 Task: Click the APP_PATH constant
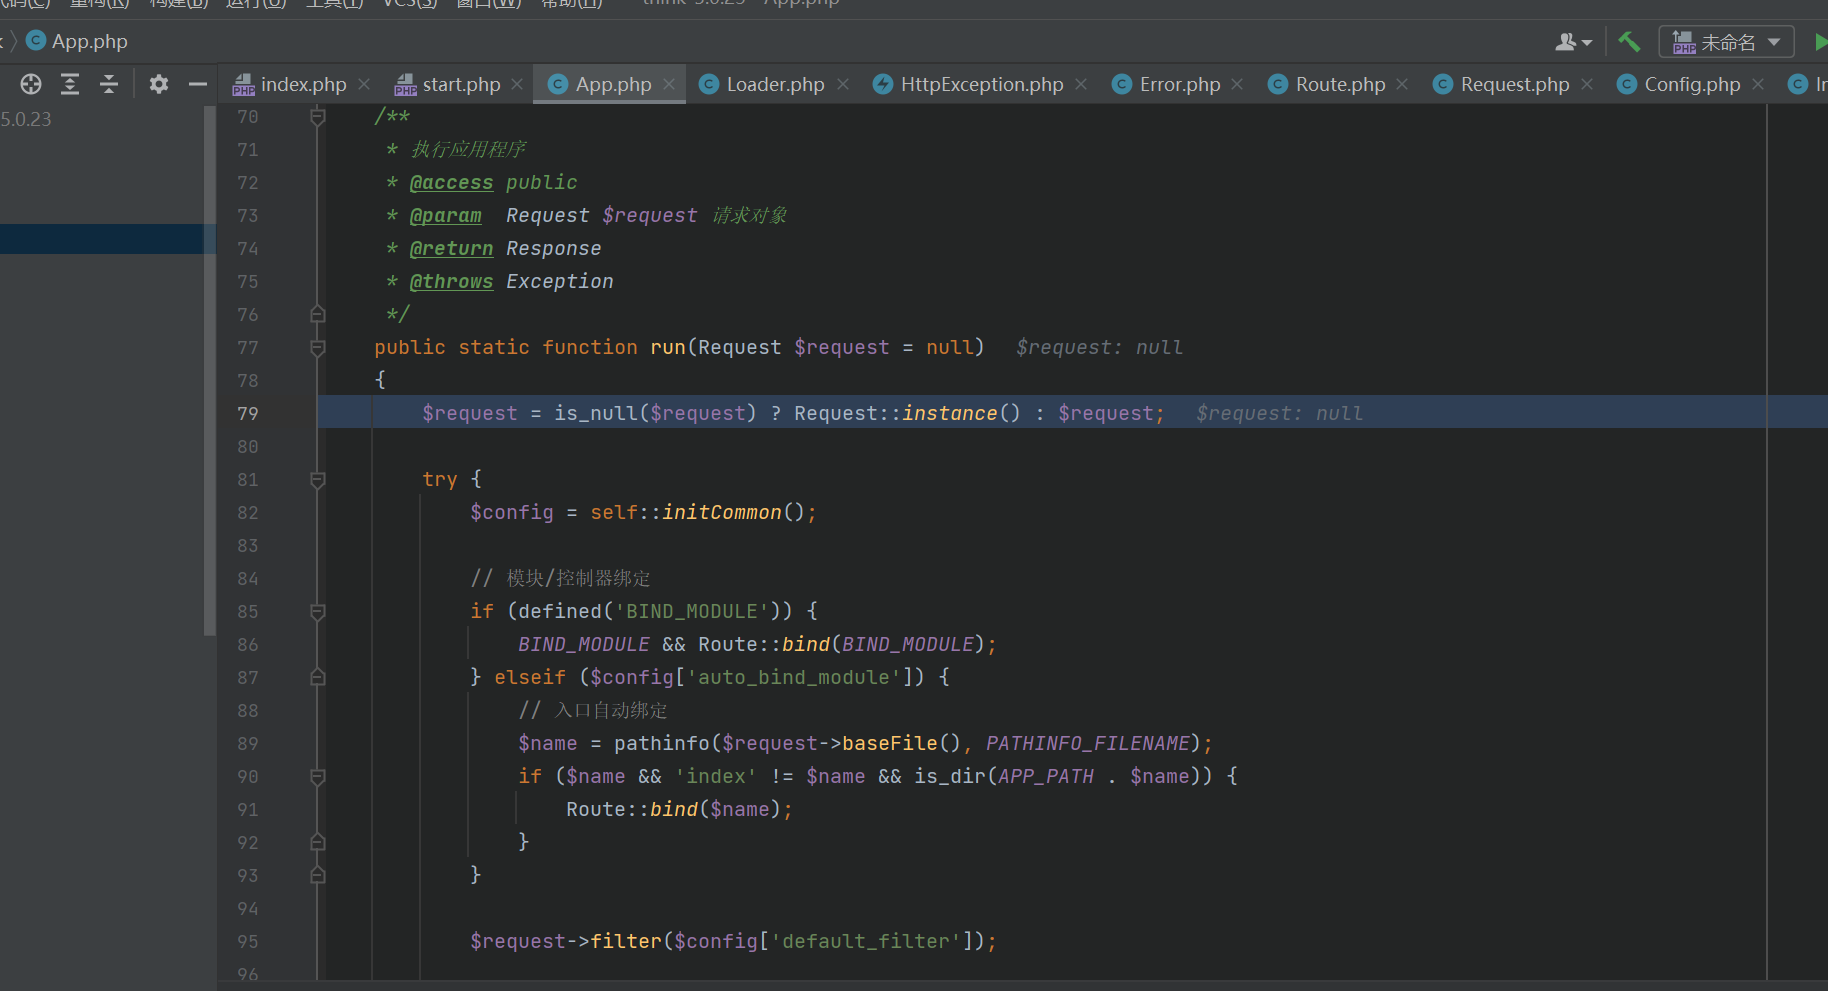click(1046, 776)
